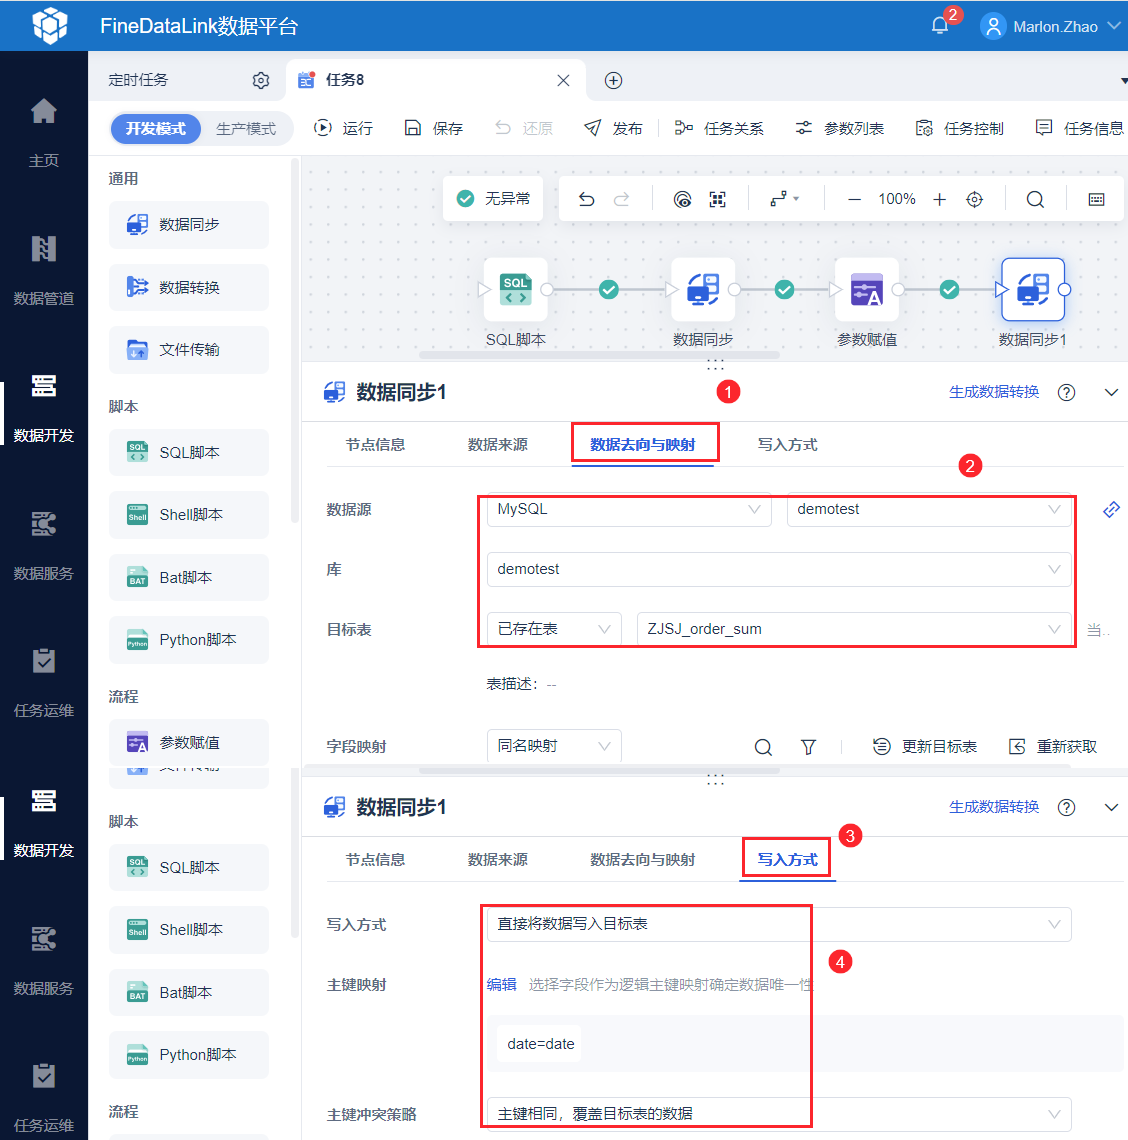Open 参数列表
Viewport: 1128px width, 1140px height.
pyautogui.click(x=839, y=129)
